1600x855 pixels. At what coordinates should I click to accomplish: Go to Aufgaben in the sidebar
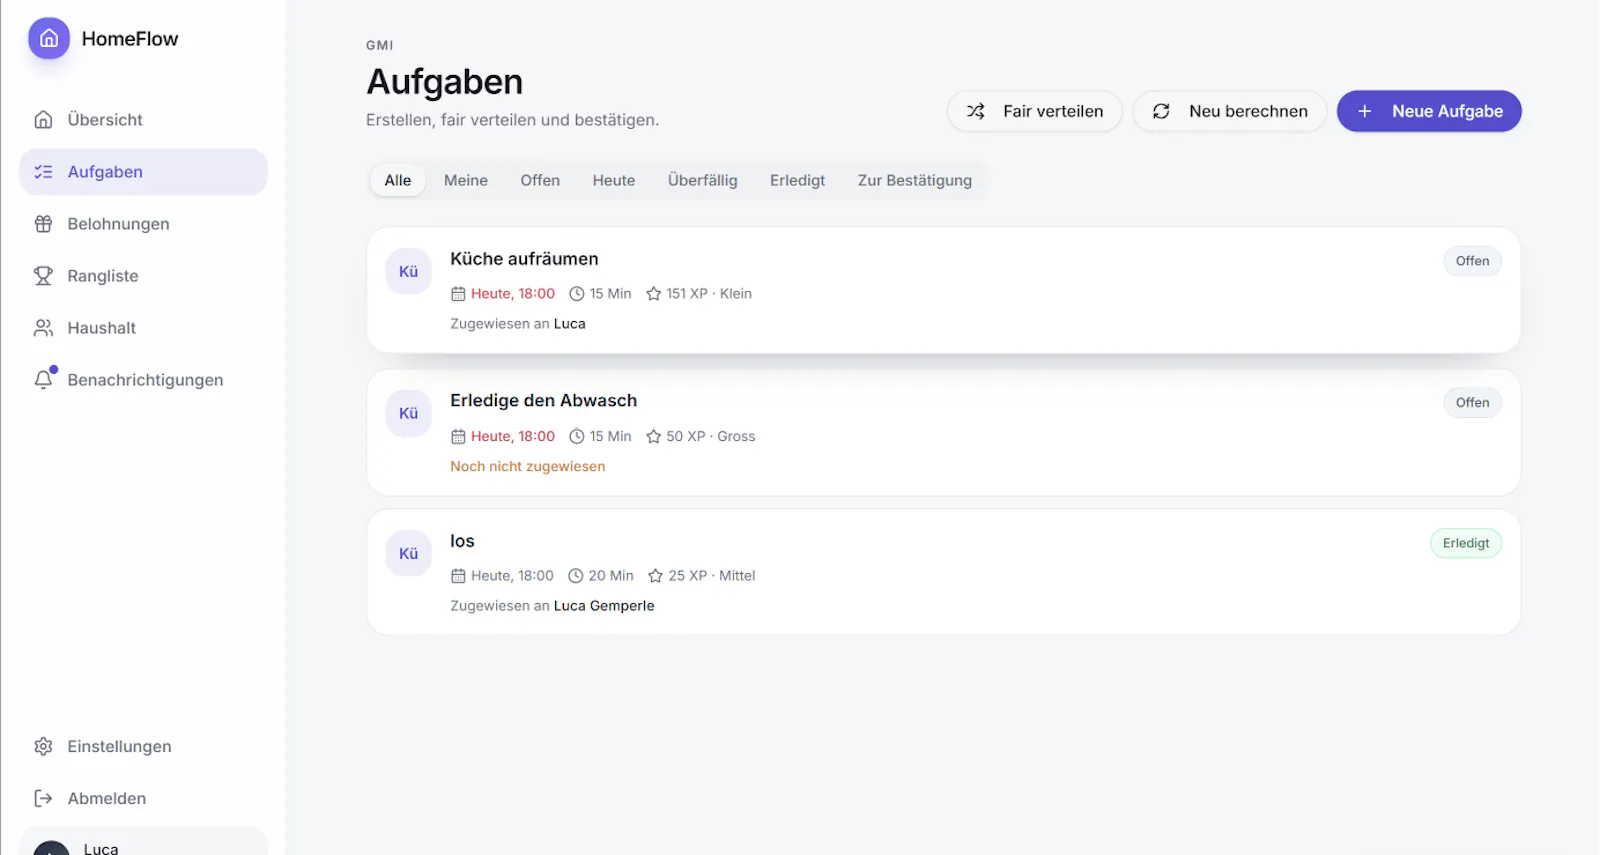coord(143,172)
